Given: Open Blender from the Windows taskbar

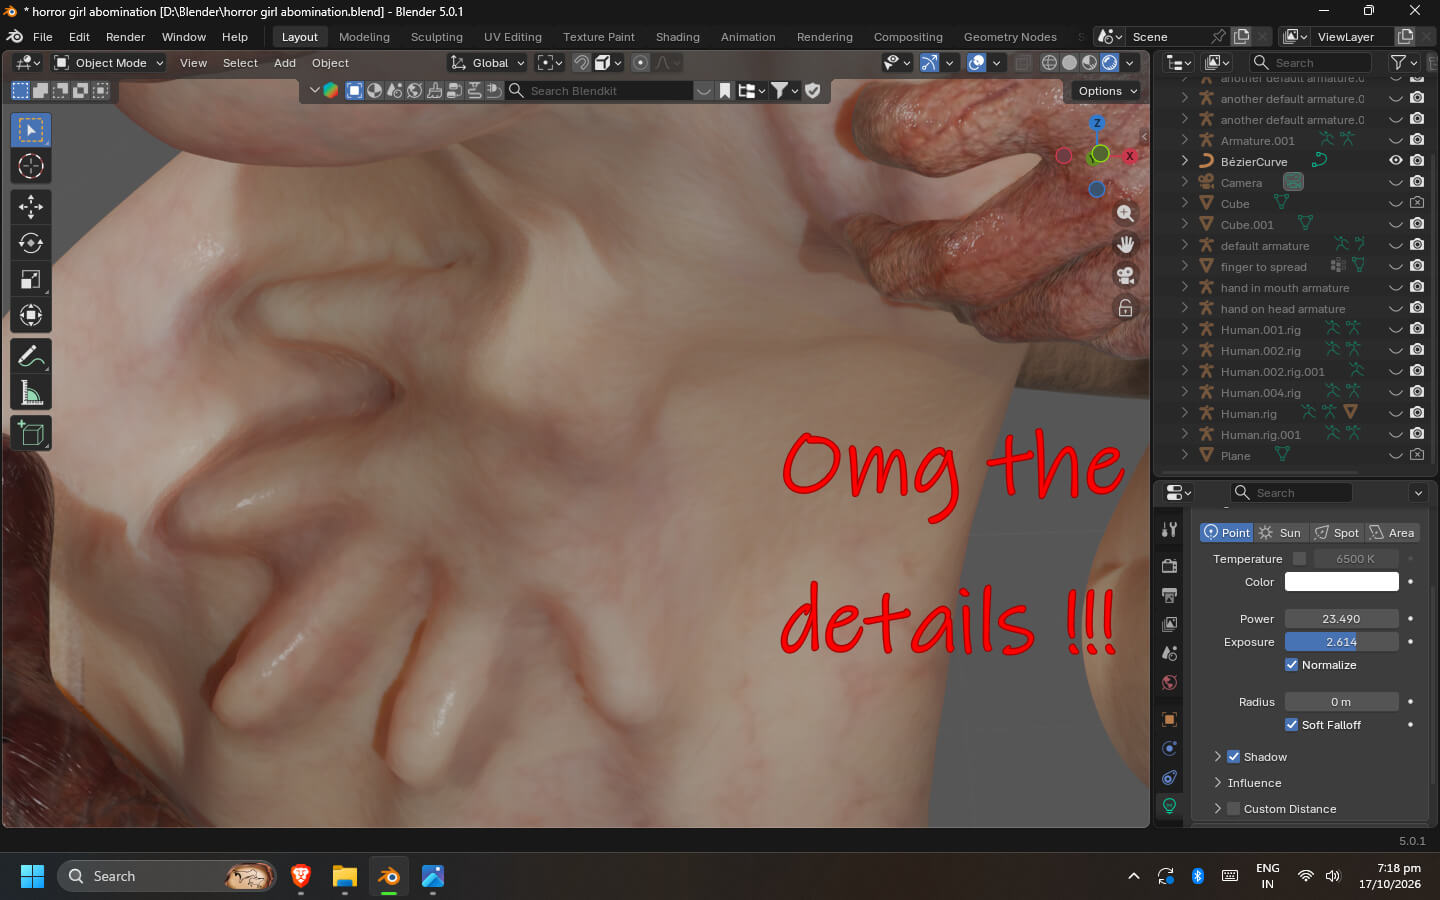Looking at the screenshot, I should pos(388,877).
